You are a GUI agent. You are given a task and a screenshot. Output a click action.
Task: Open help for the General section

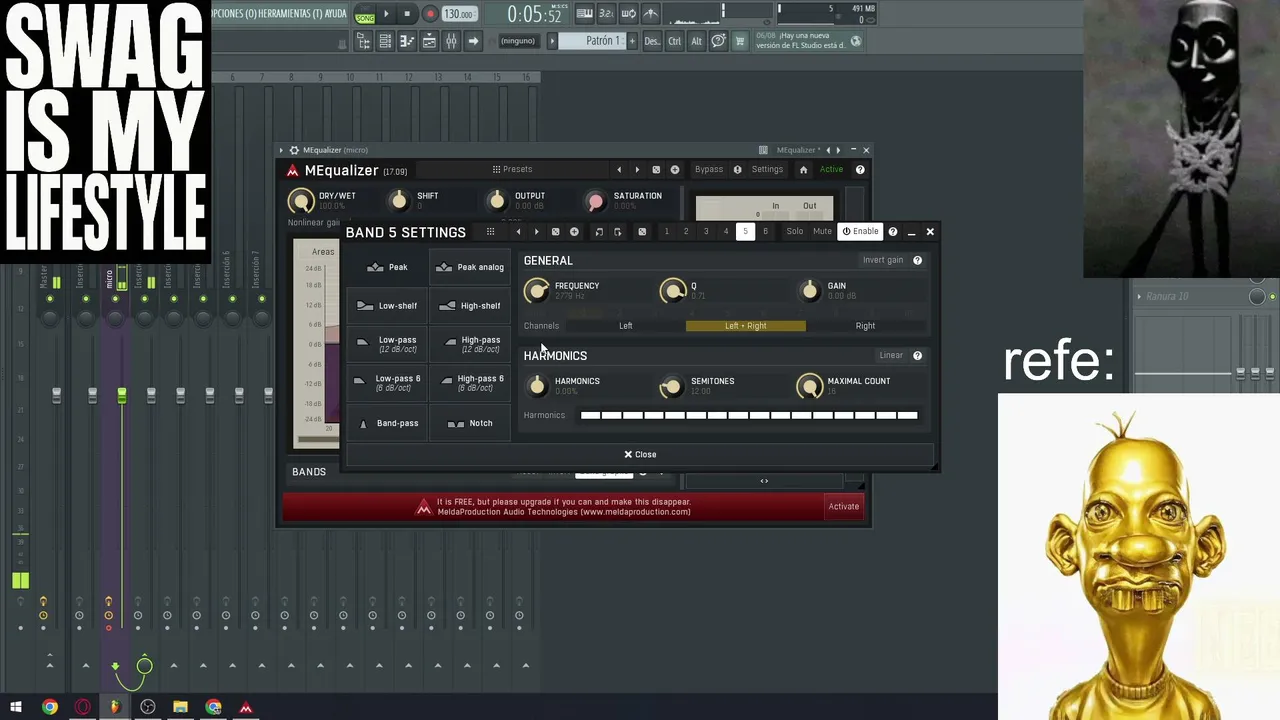point(917,260)
